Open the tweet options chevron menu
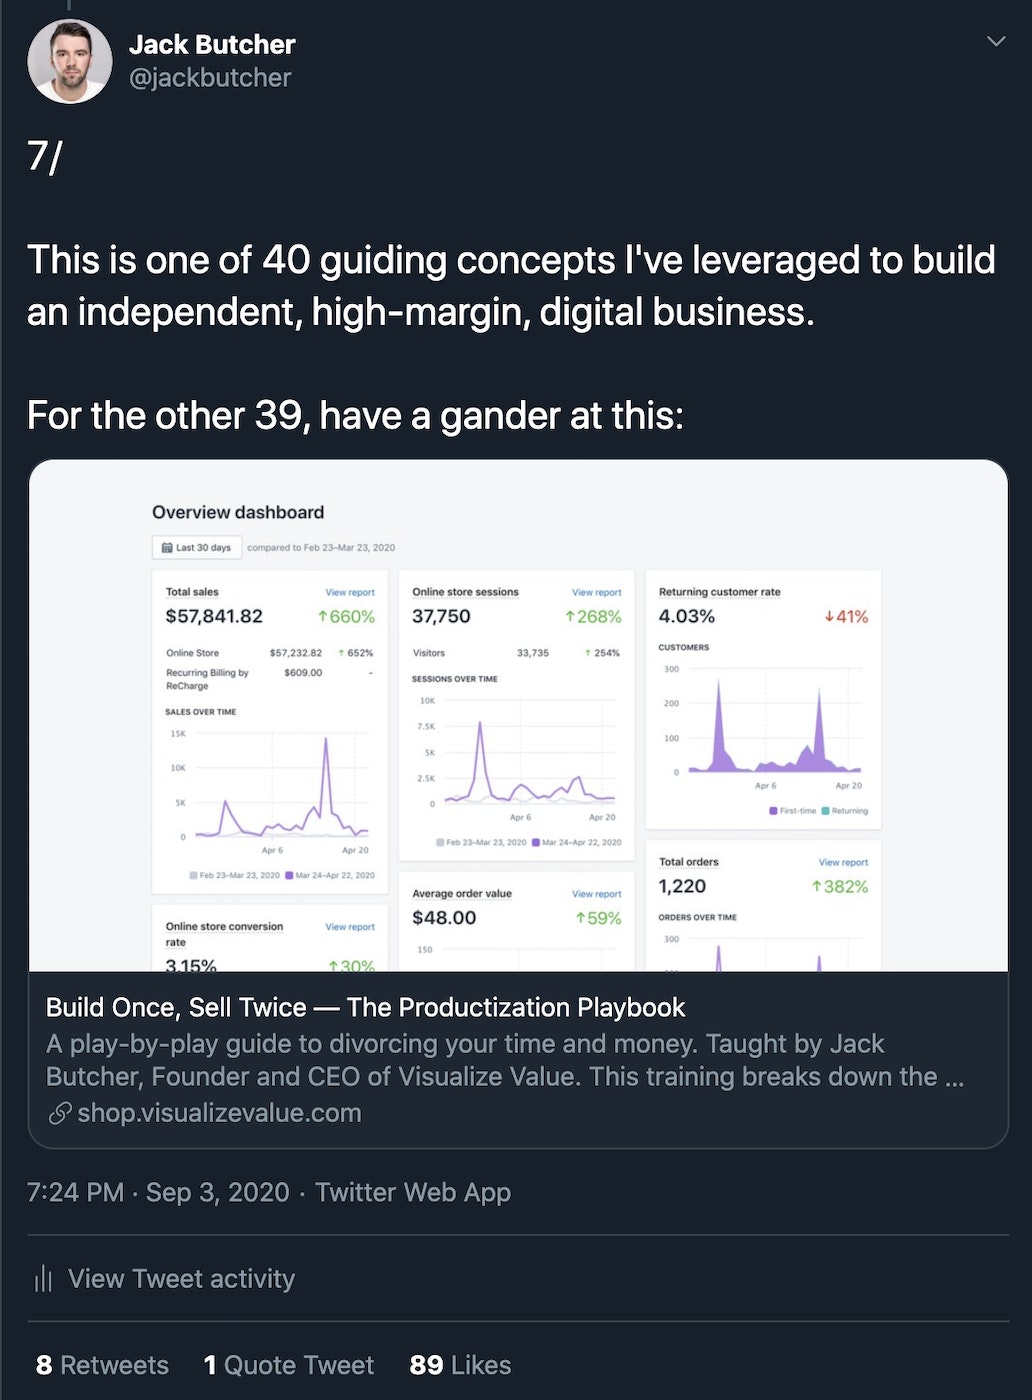 click(995, 41)
